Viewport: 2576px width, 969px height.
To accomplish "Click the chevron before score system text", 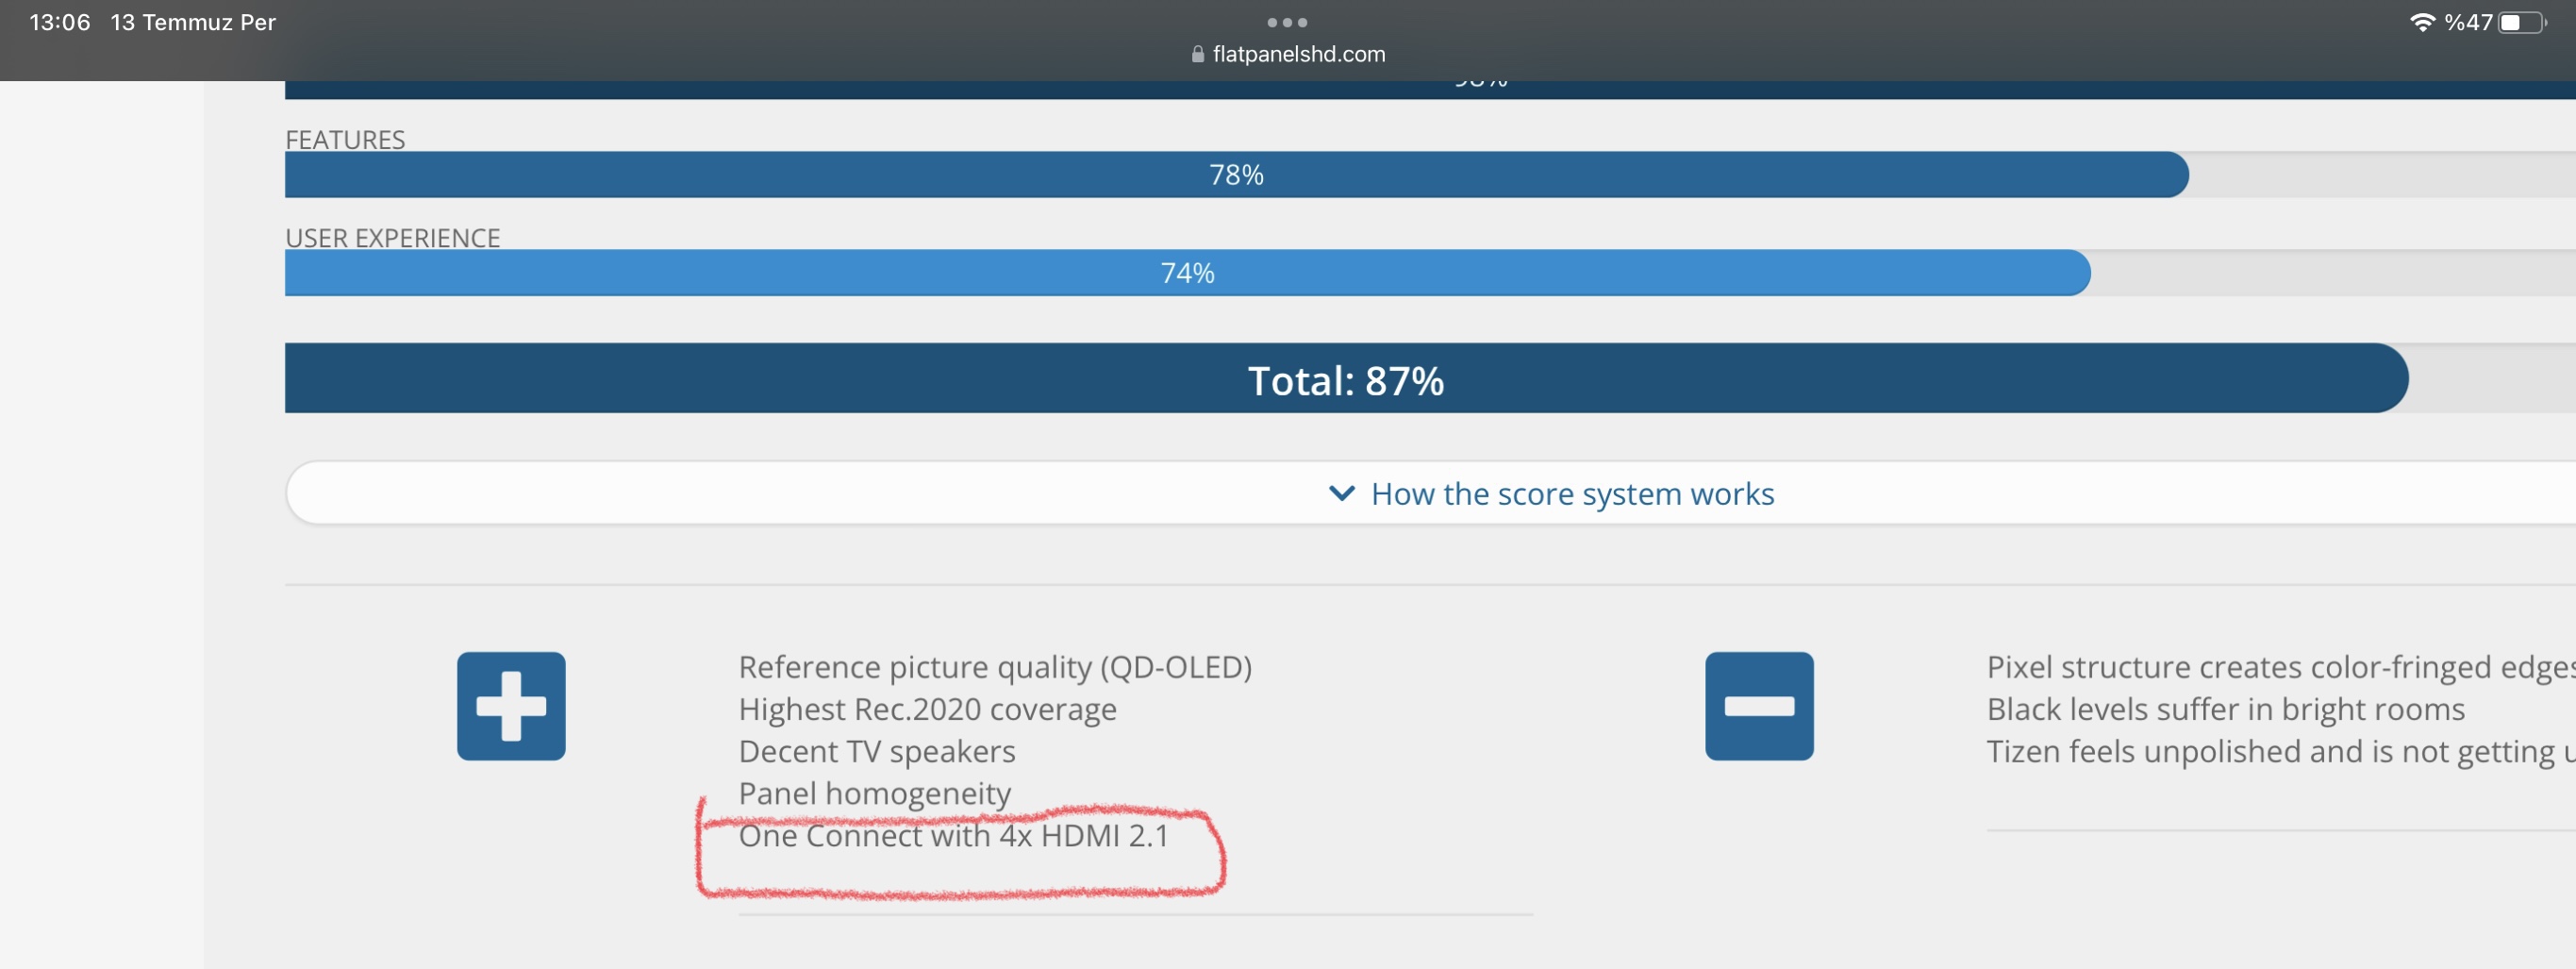I will [1342, 493].
